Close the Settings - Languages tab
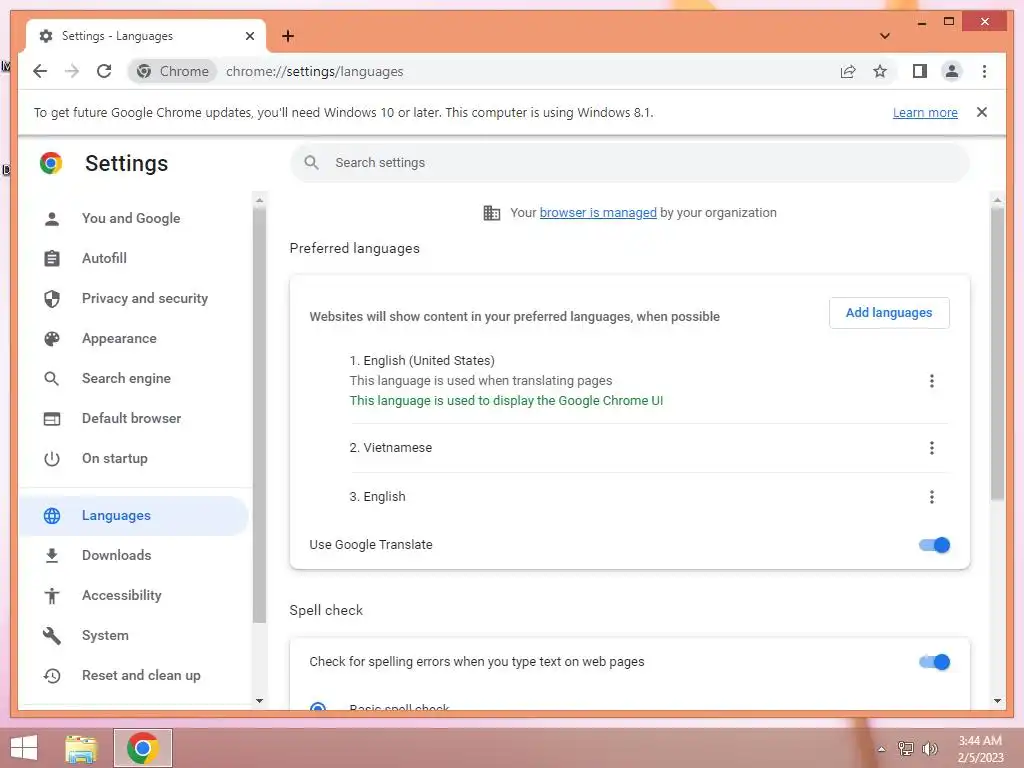 (x=249, y=36)
